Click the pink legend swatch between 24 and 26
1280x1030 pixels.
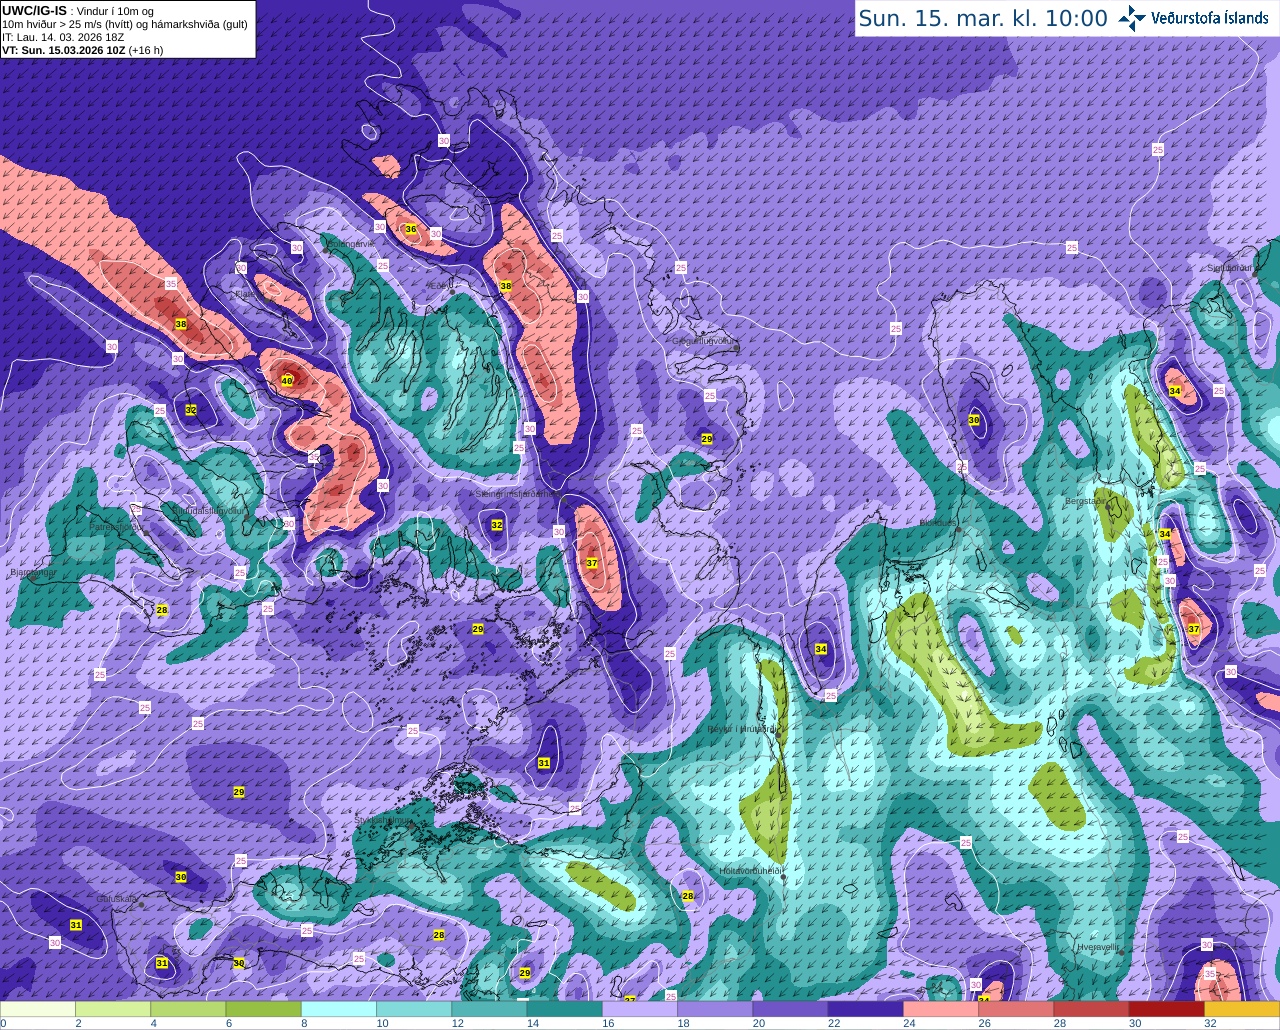click(x=941, y=1009)
